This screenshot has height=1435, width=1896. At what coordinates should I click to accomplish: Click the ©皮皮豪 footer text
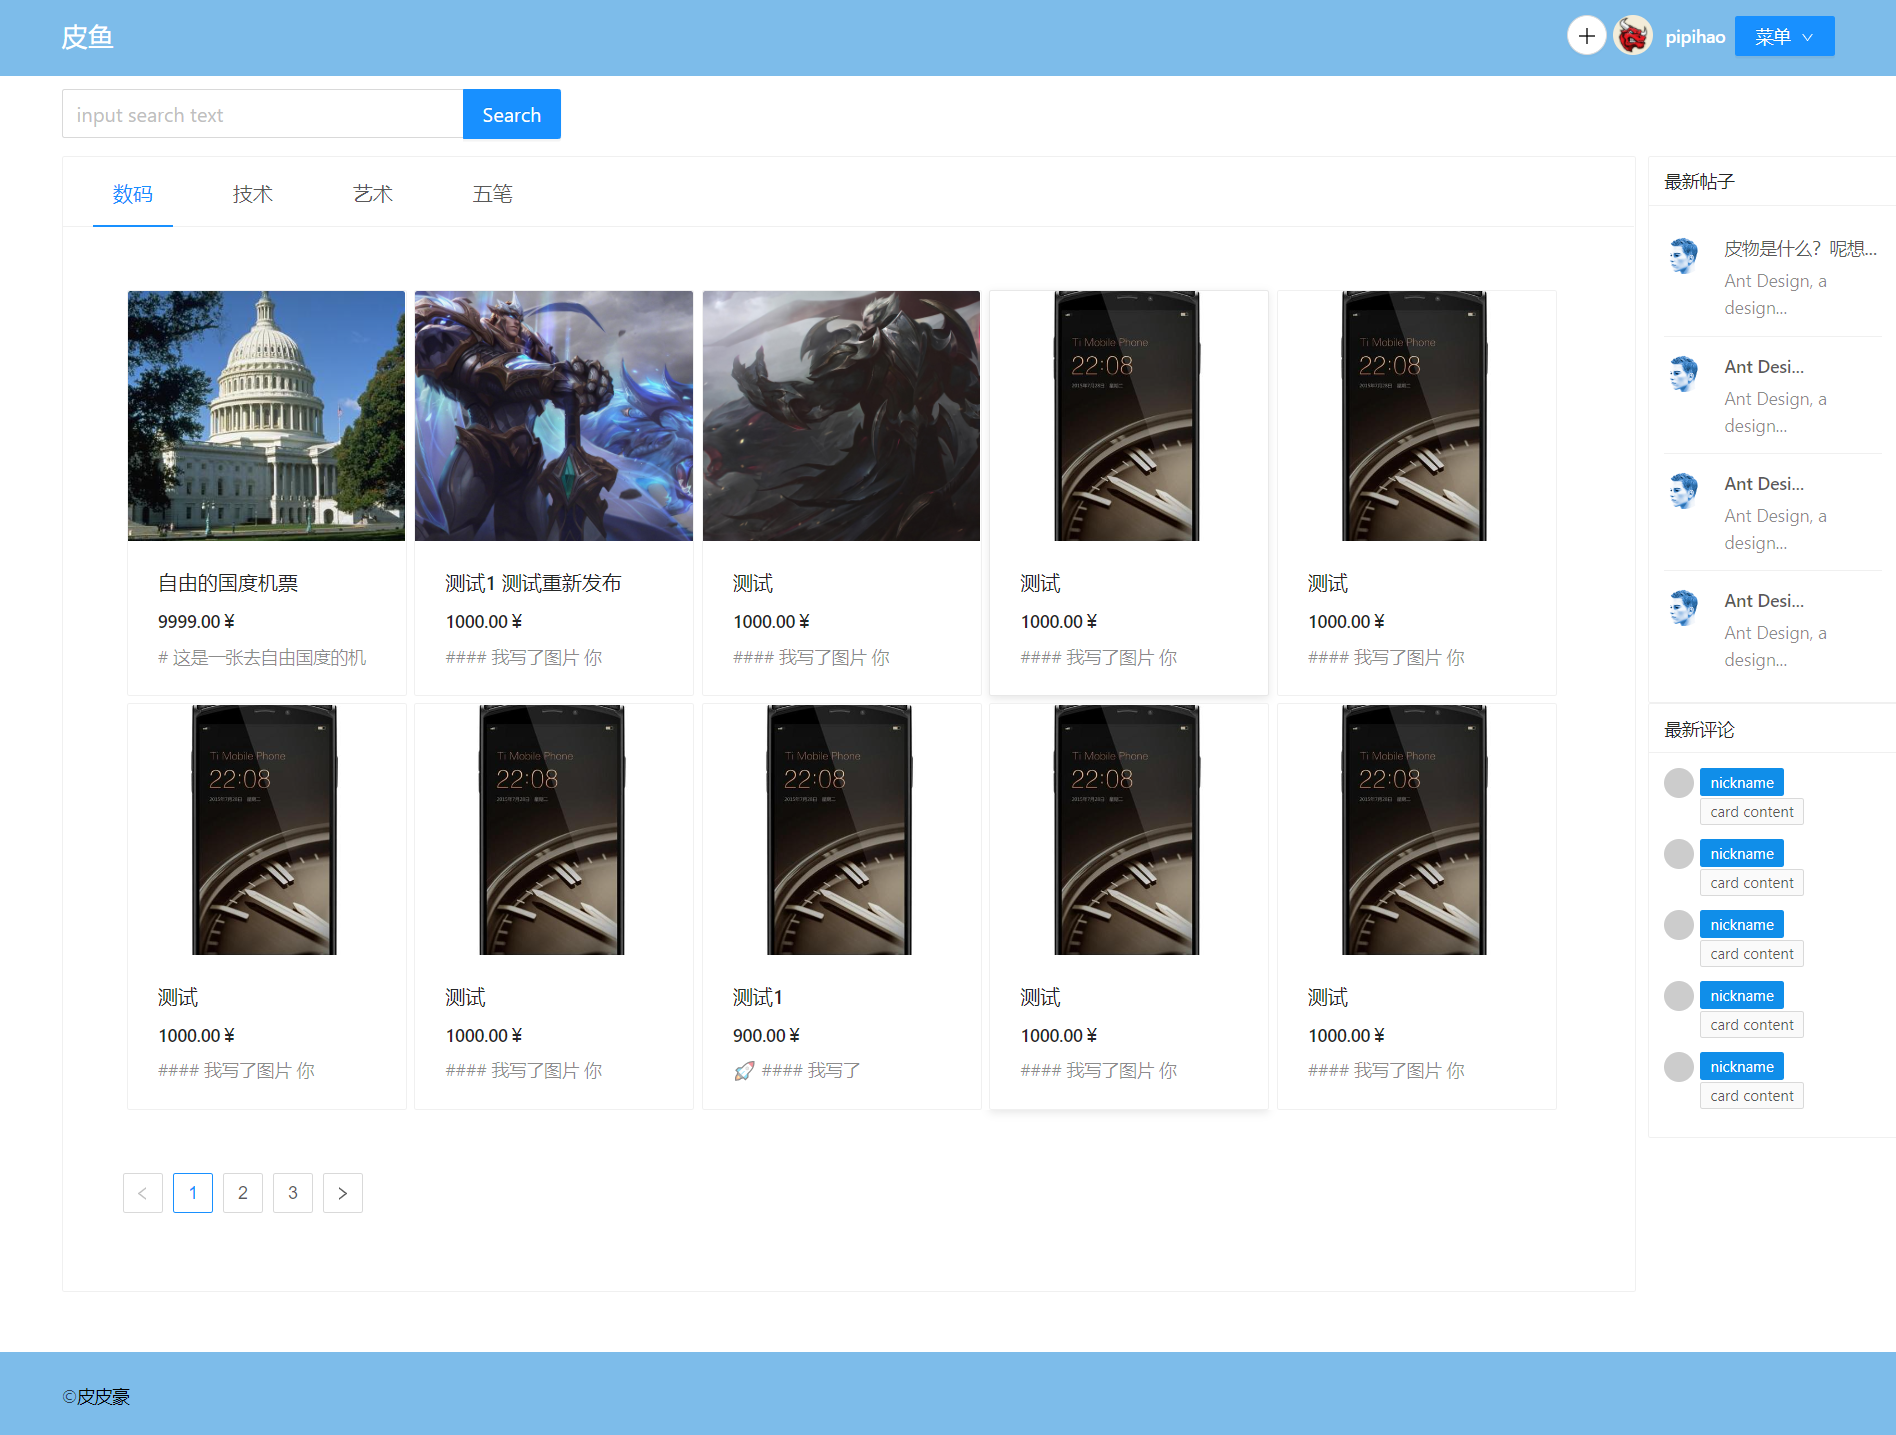[96, 1397]
